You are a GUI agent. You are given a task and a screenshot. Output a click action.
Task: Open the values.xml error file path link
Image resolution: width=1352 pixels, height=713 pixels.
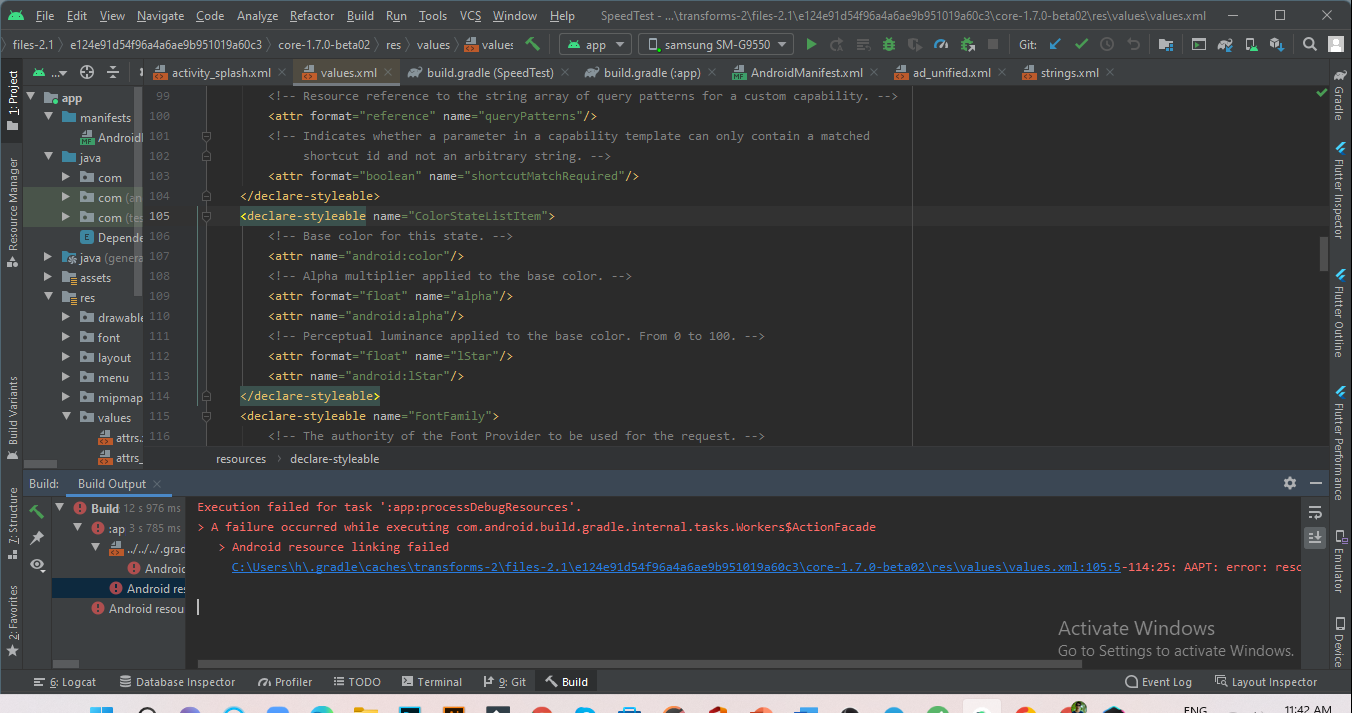click(x=676, y=567)
